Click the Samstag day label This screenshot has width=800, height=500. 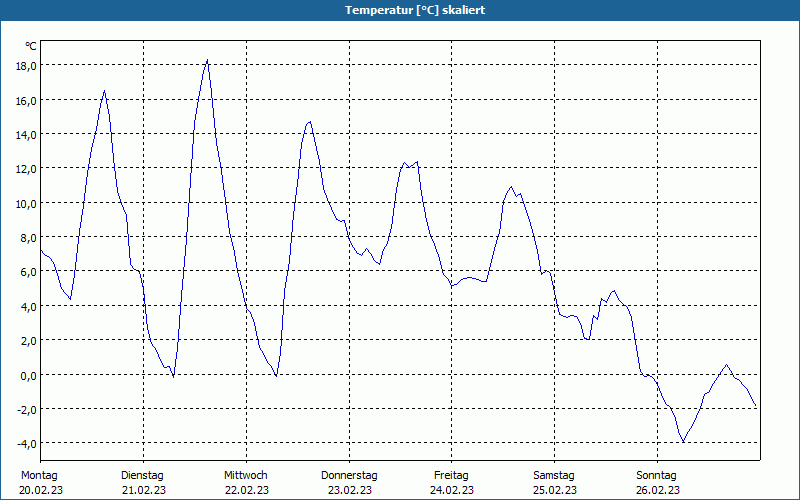pos(554,476)
